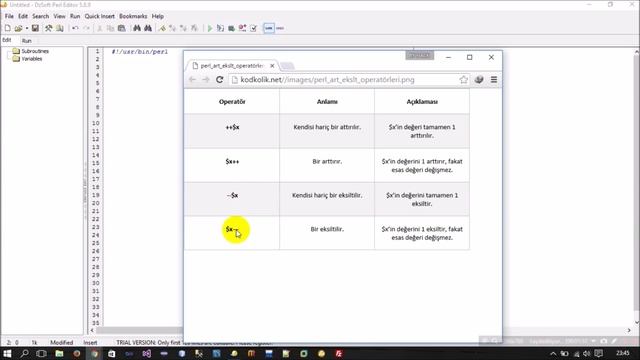Open the View menu
640x360 pixels.
(x=59, y=16)
